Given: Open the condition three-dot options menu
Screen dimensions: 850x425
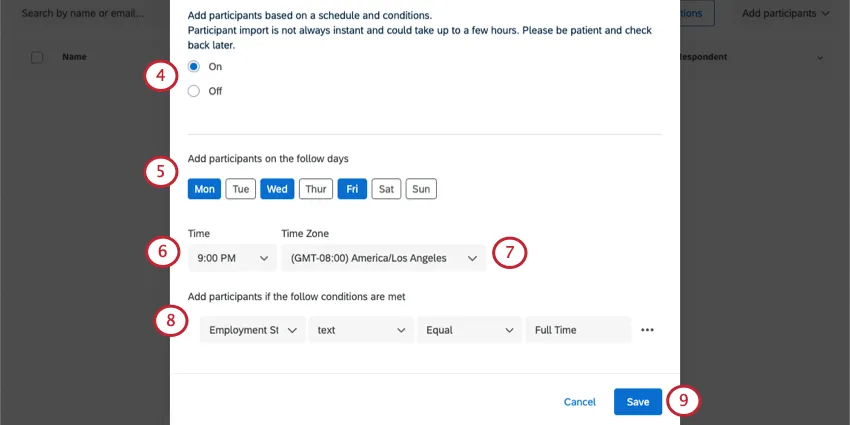Looking at the screenshot, I should point(647,330).
